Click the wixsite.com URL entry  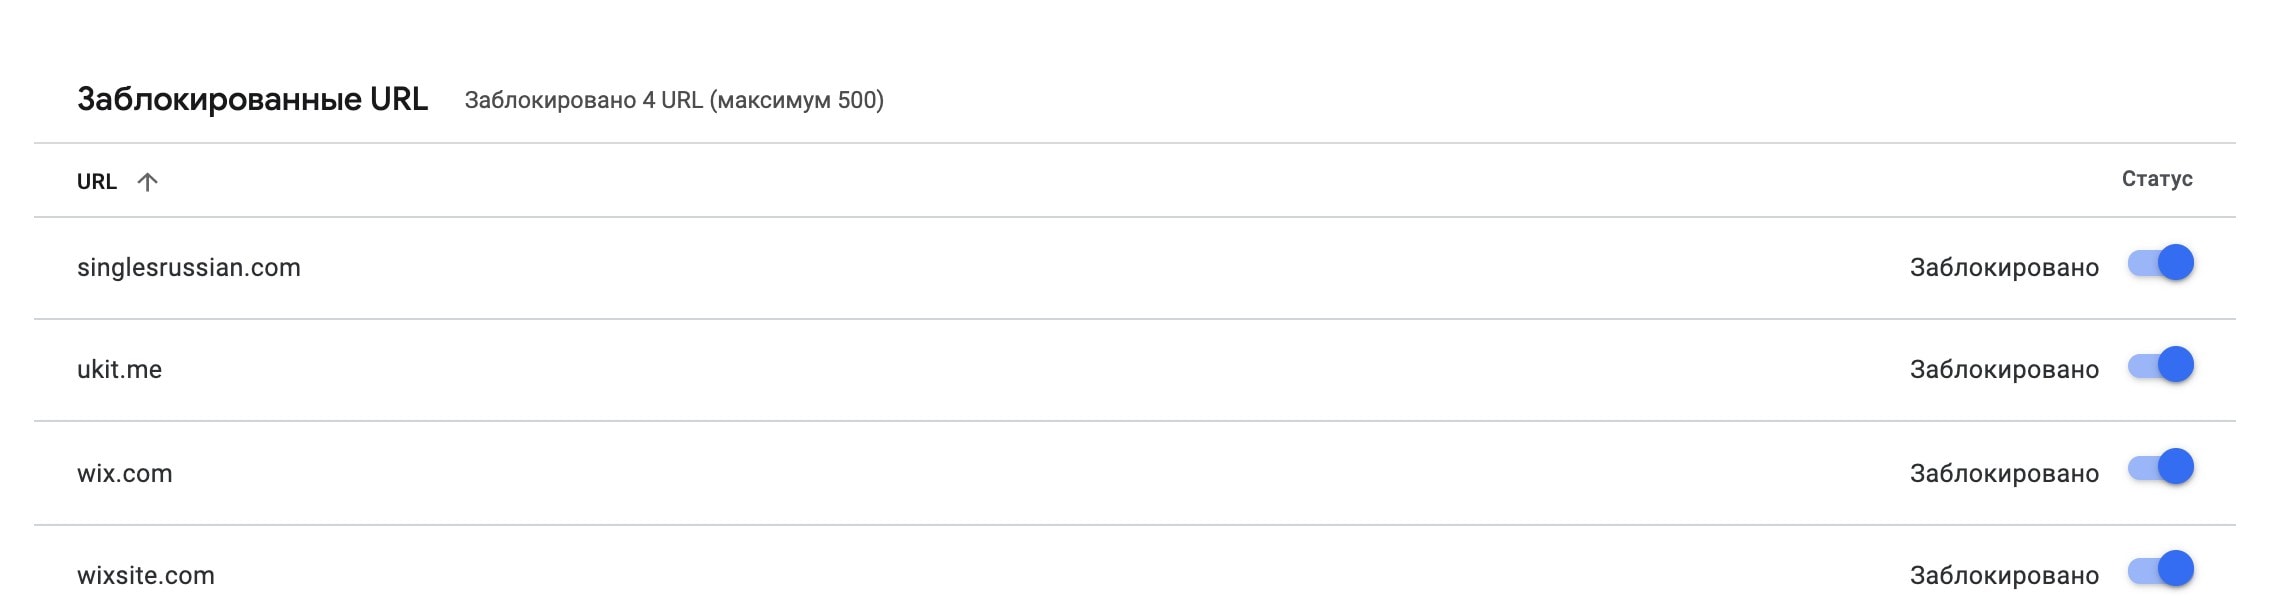click(x=146, y=576)
